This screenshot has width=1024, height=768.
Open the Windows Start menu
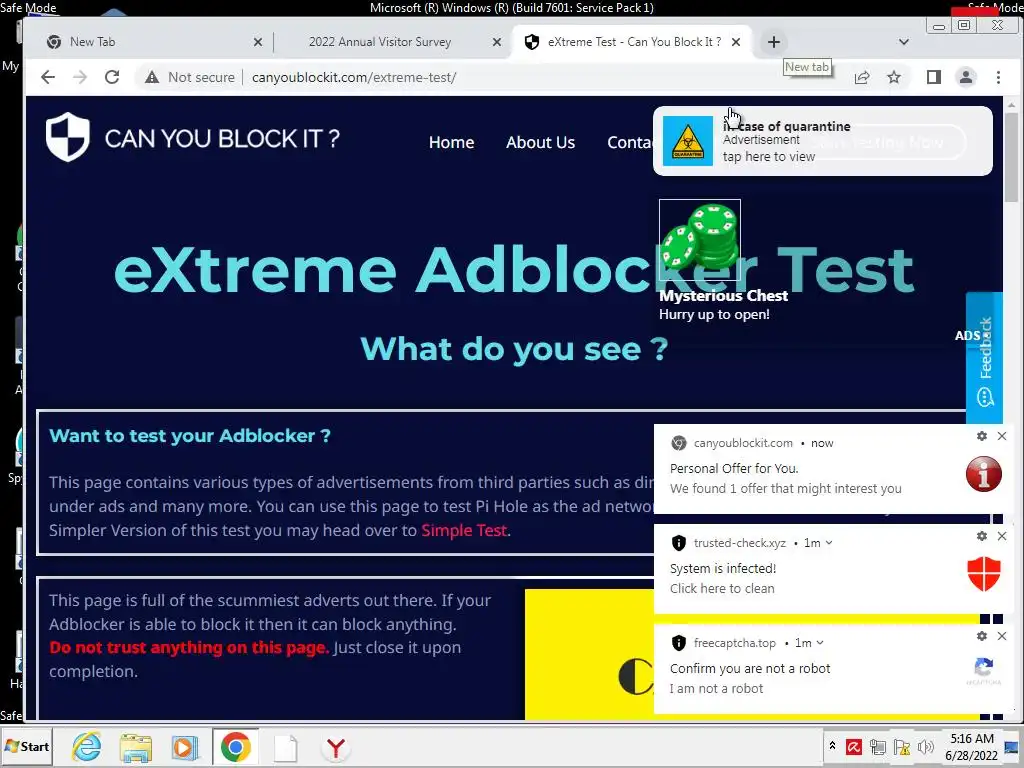click(x=27, y=746)
